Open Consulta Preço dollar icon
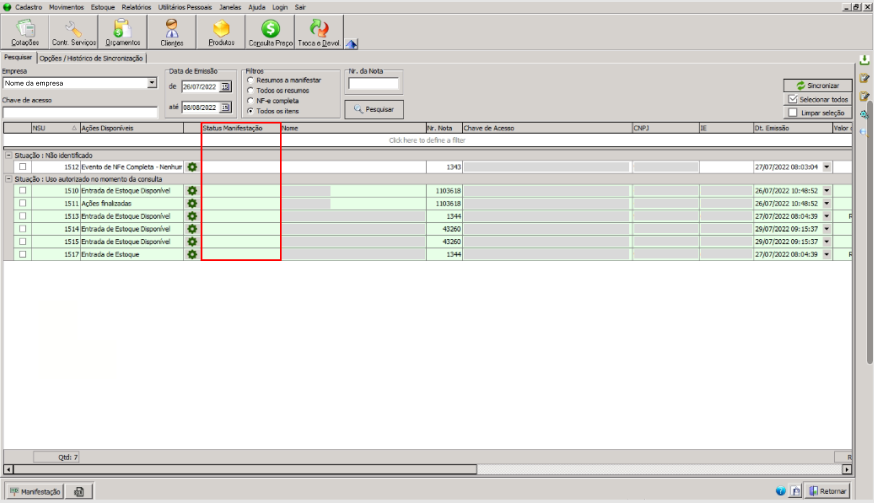 270,32
